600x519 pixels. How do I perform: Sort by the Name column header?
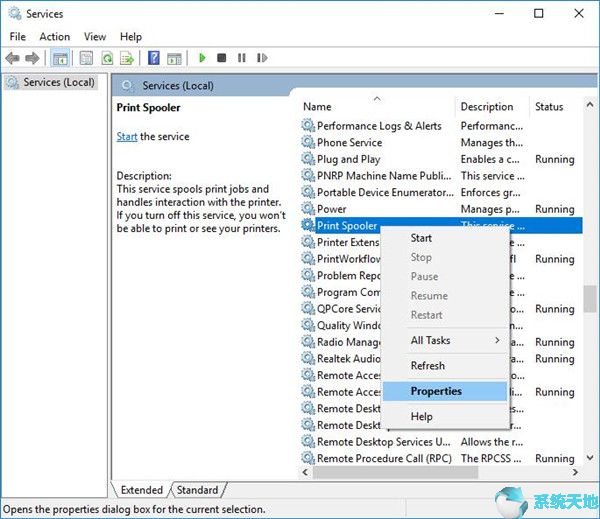[x=377, y=107]
